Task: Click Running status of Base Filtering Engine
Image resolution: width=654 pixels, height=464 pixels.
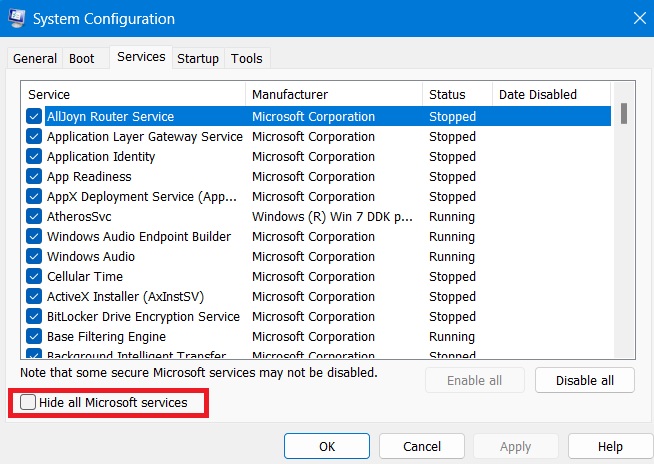Action: [452, 337]
